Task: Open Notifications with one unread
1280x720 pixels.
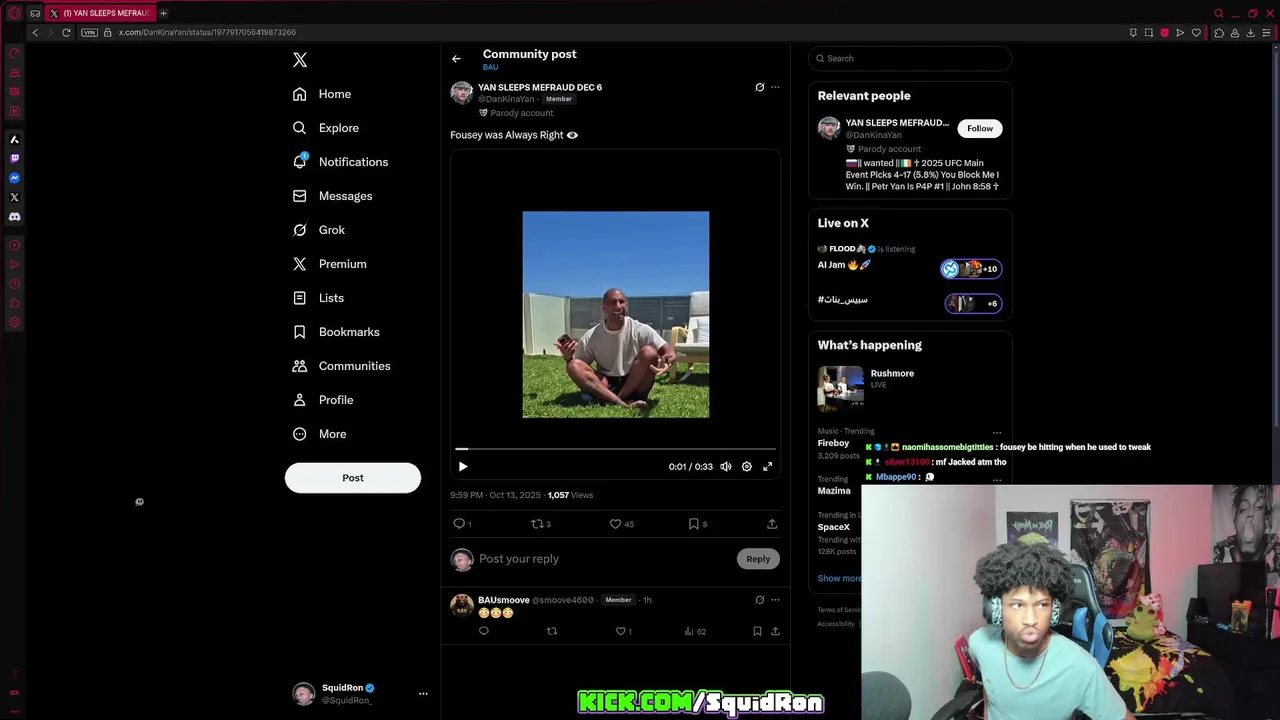Action: pyautogui.click(x=340, y=162)
